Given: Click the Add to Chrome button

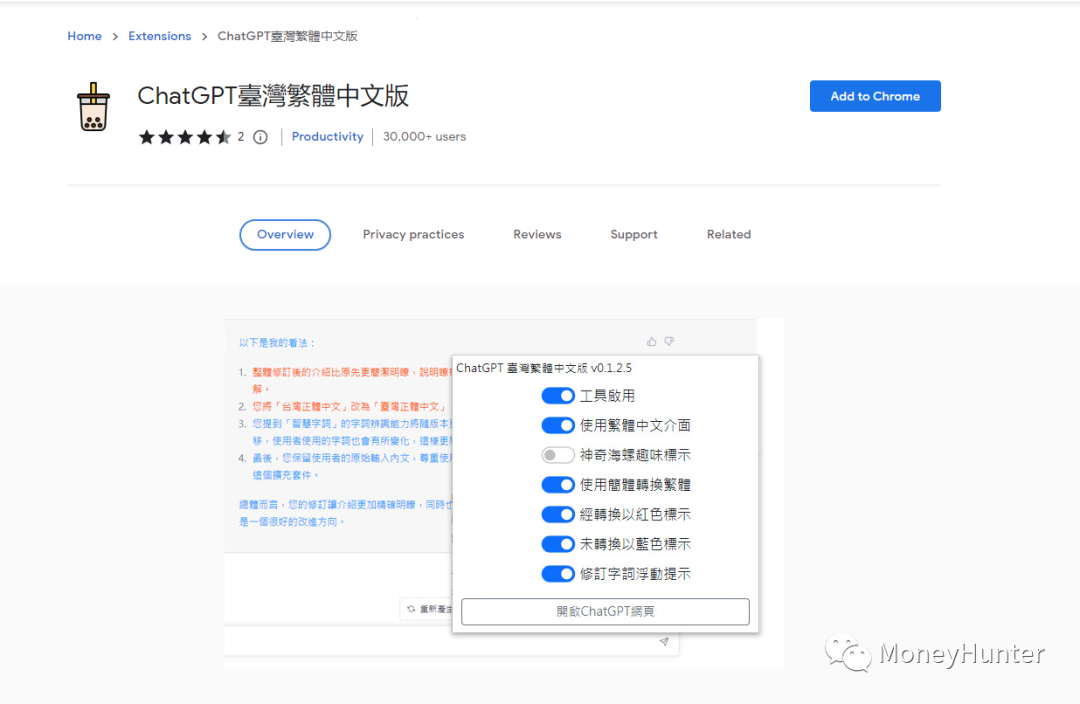Looking at the screenshot, I should 875,96.
